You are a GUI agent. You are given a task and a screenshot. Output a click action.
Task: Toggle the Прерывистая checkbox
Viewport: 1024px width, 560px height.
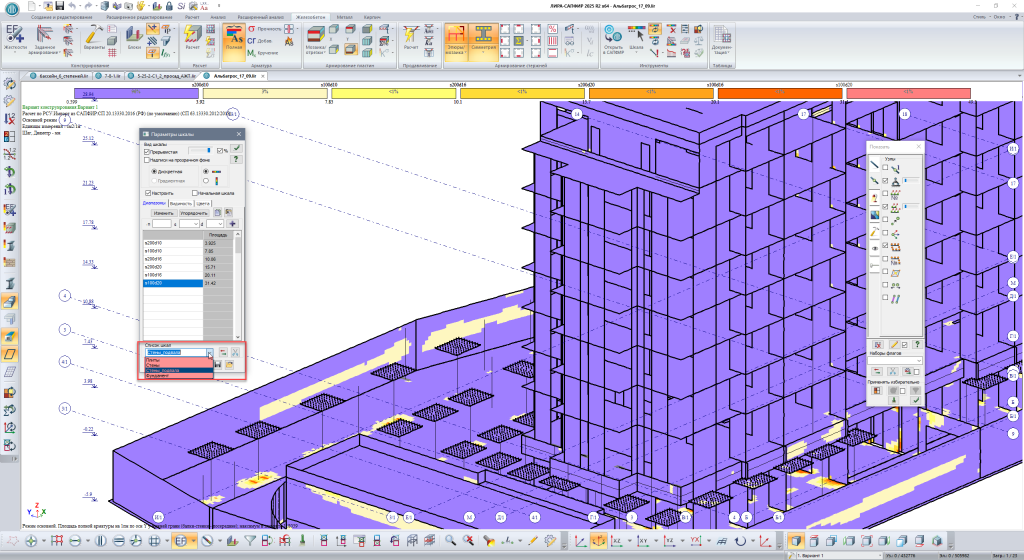click(147, 151)
